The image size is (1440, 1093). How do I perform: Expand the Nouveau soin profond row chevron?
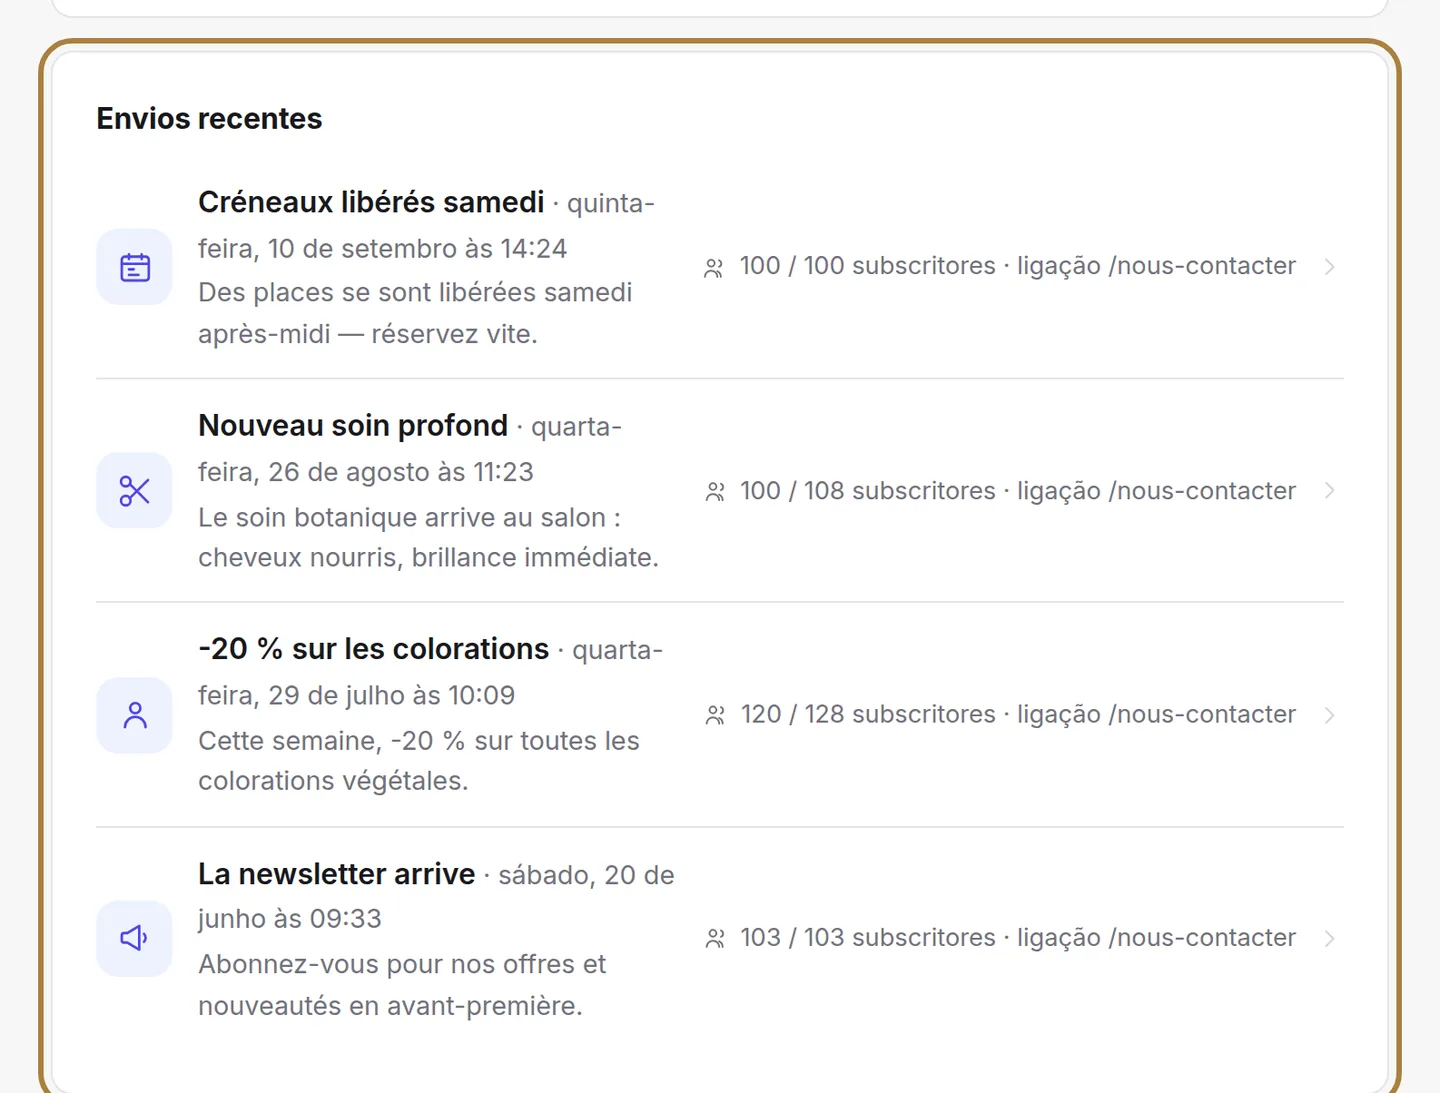point(1329,491)
